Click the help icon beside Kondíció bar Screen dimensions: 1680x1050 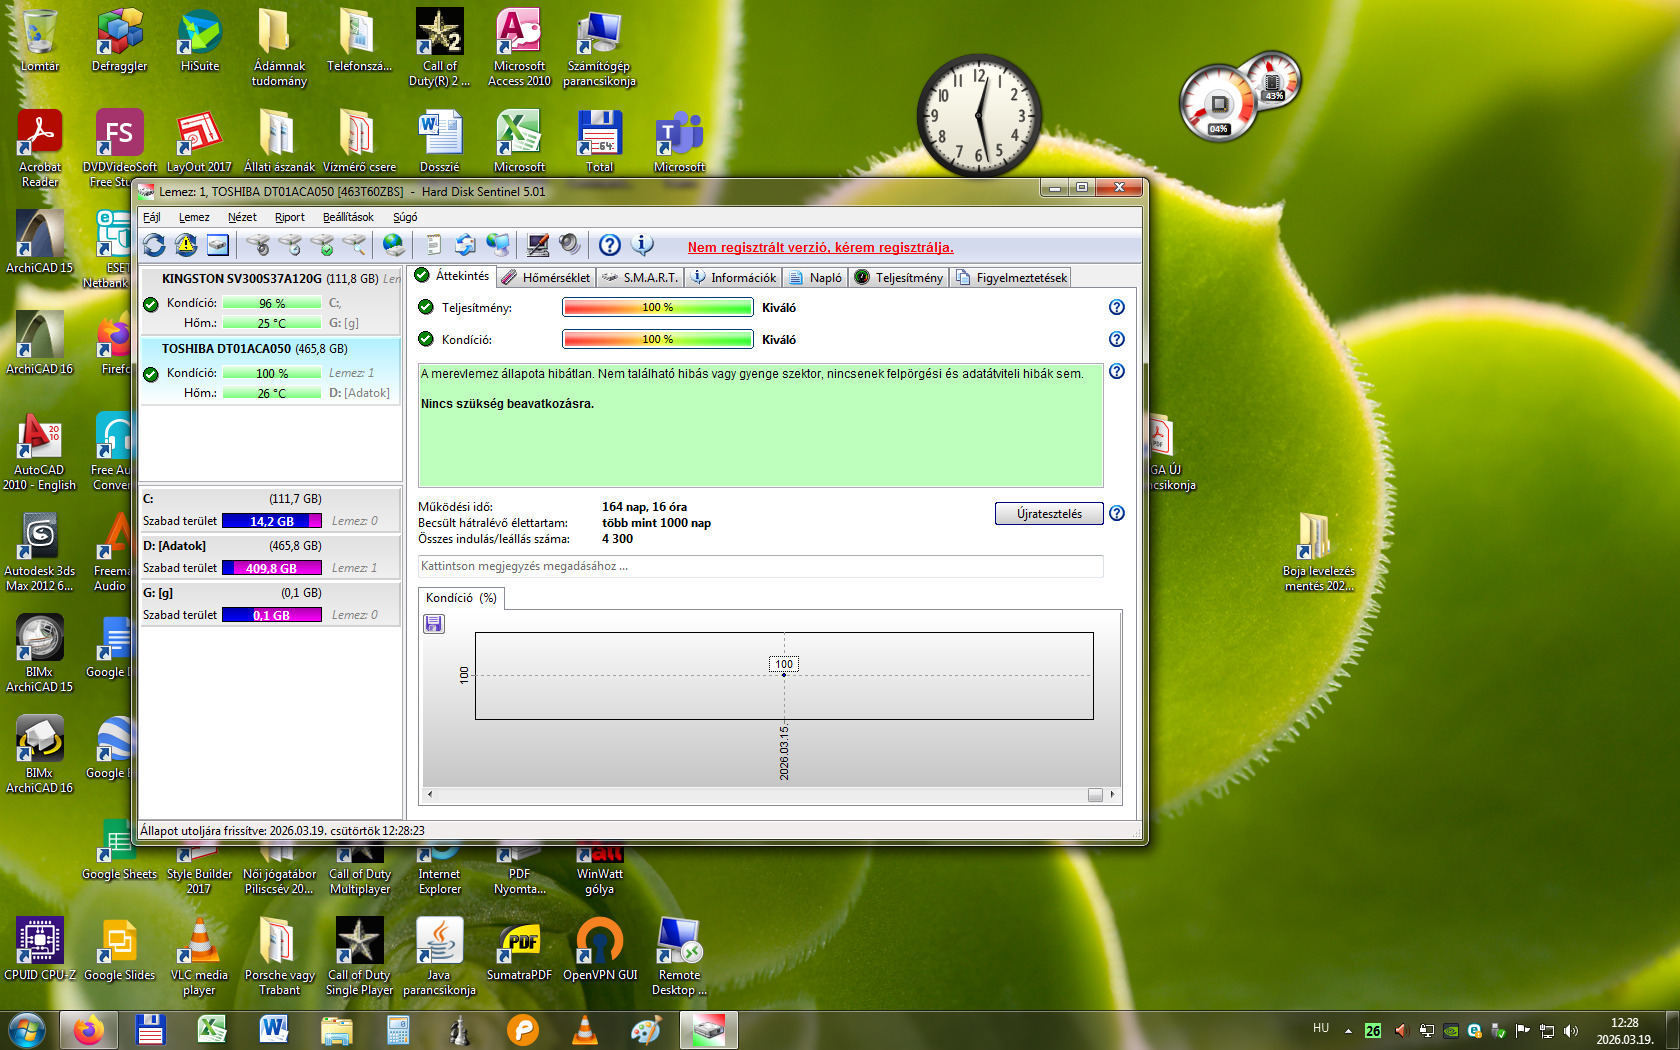[x=1117, y=340]
